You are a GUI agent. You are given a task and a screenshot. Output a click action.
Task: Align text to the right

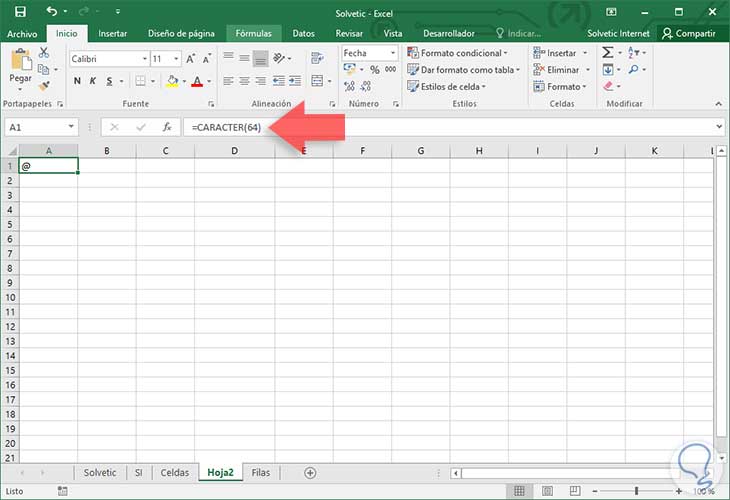tap(261, 81)
